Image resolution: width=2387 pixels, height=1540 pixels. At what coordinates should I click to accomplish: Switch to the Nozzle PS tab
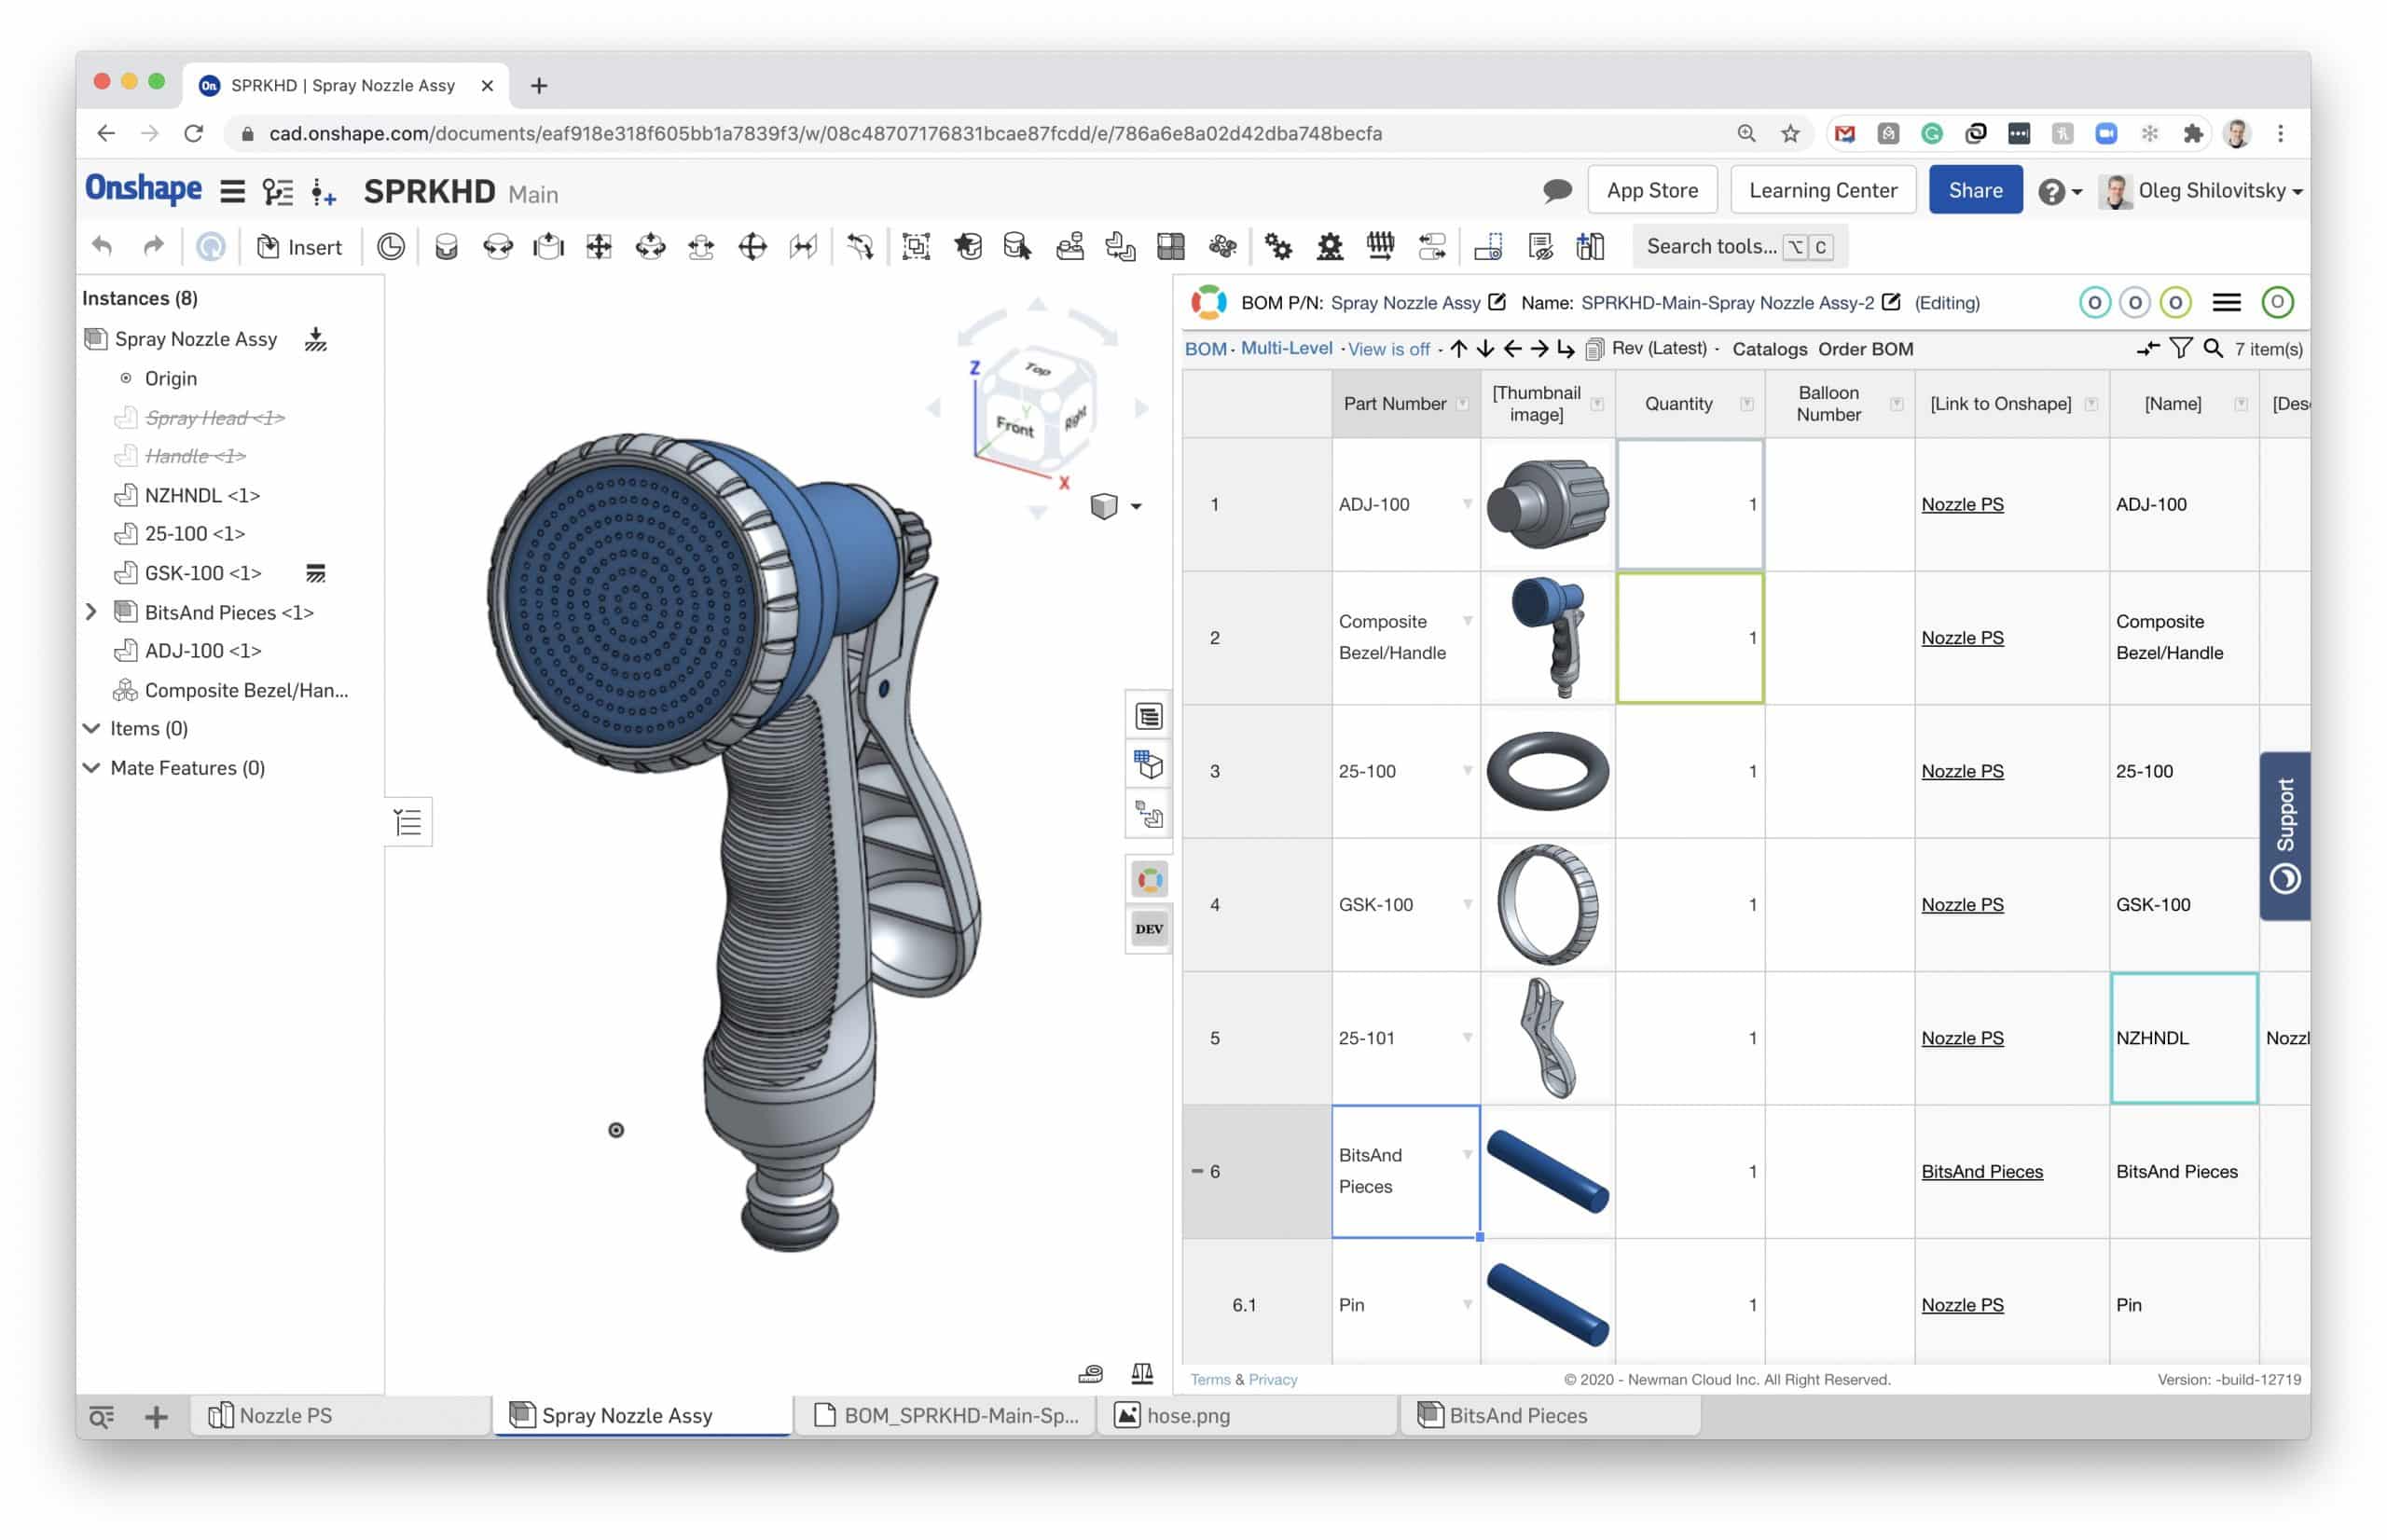coord(340,1415)
